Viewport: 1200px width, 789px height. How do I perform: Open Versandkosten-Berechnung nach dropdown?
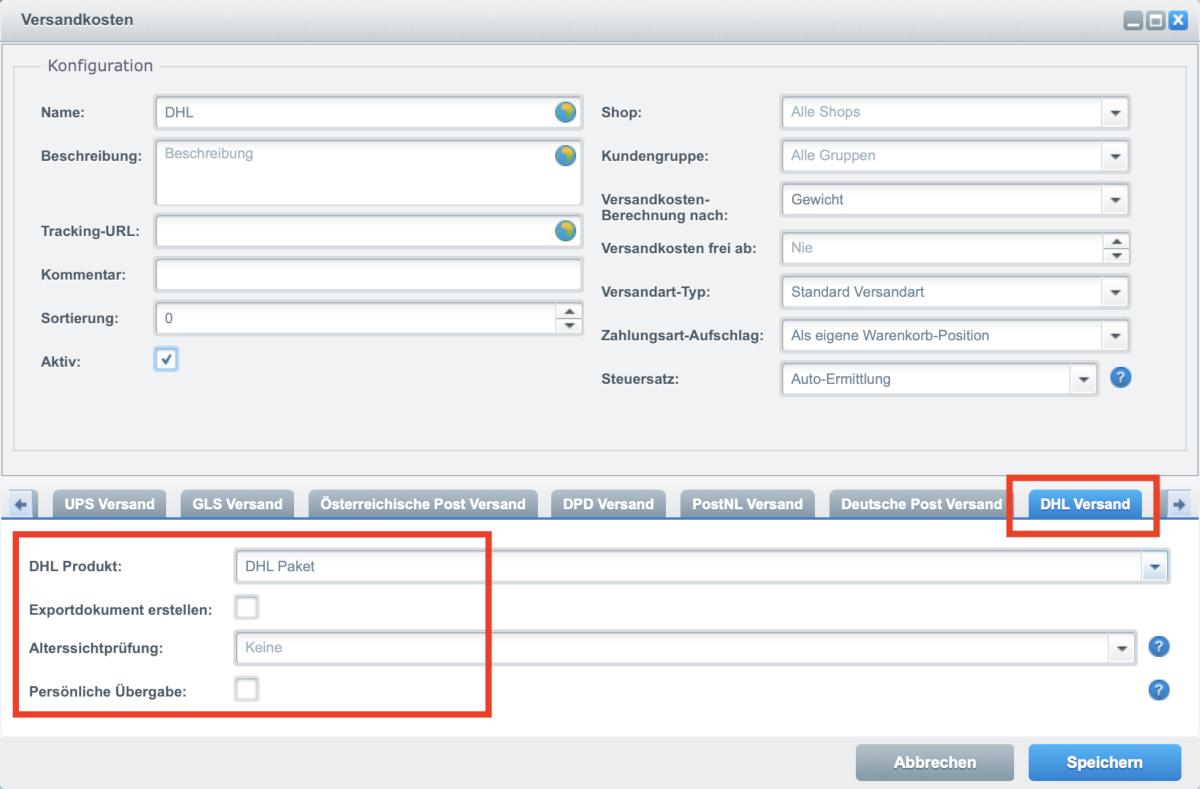(x=1115, y=199)
